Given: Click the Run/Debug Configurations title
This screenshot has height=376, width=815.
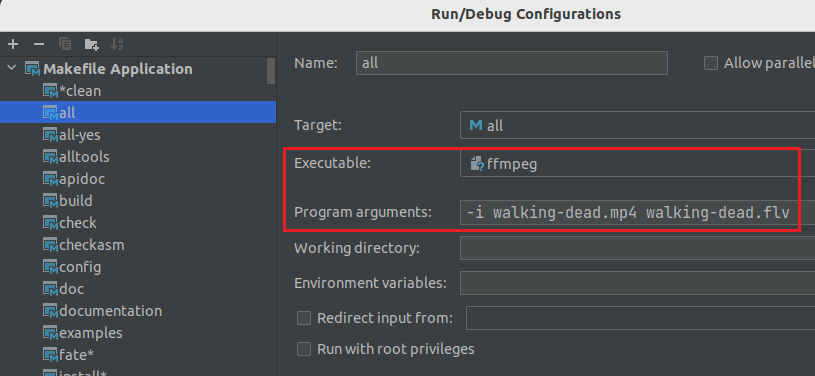Looking at the screenshot, I should pos(526,14).
